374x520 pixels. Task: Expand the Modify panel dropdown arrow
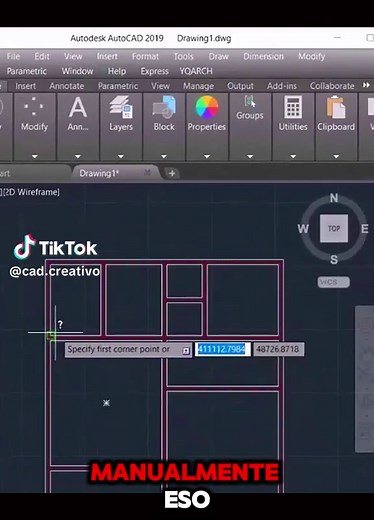point(35,156)
